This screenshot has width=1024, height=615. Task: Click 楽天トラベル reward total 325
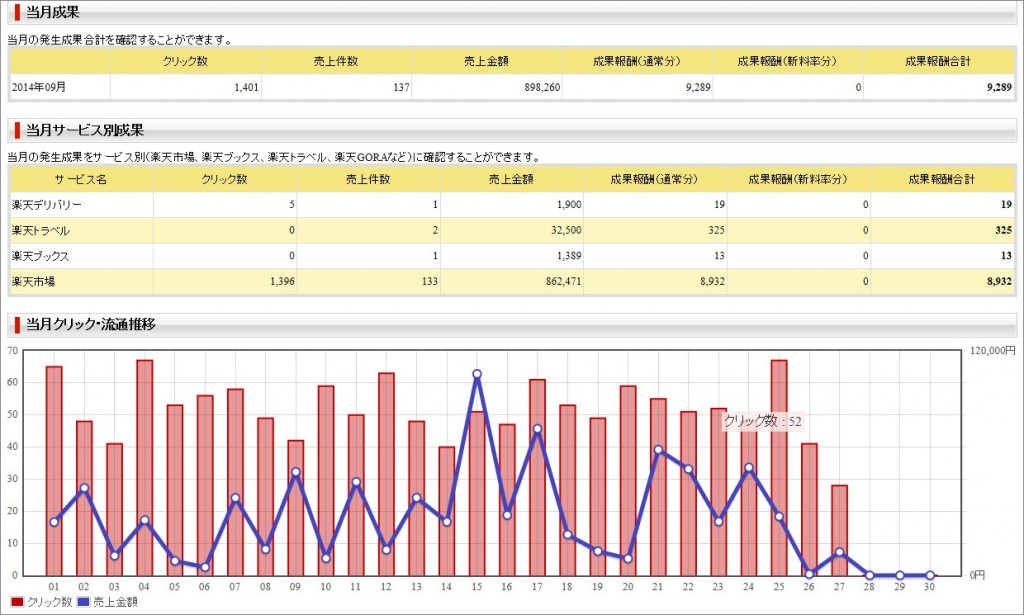click(x=1003, y=230)
